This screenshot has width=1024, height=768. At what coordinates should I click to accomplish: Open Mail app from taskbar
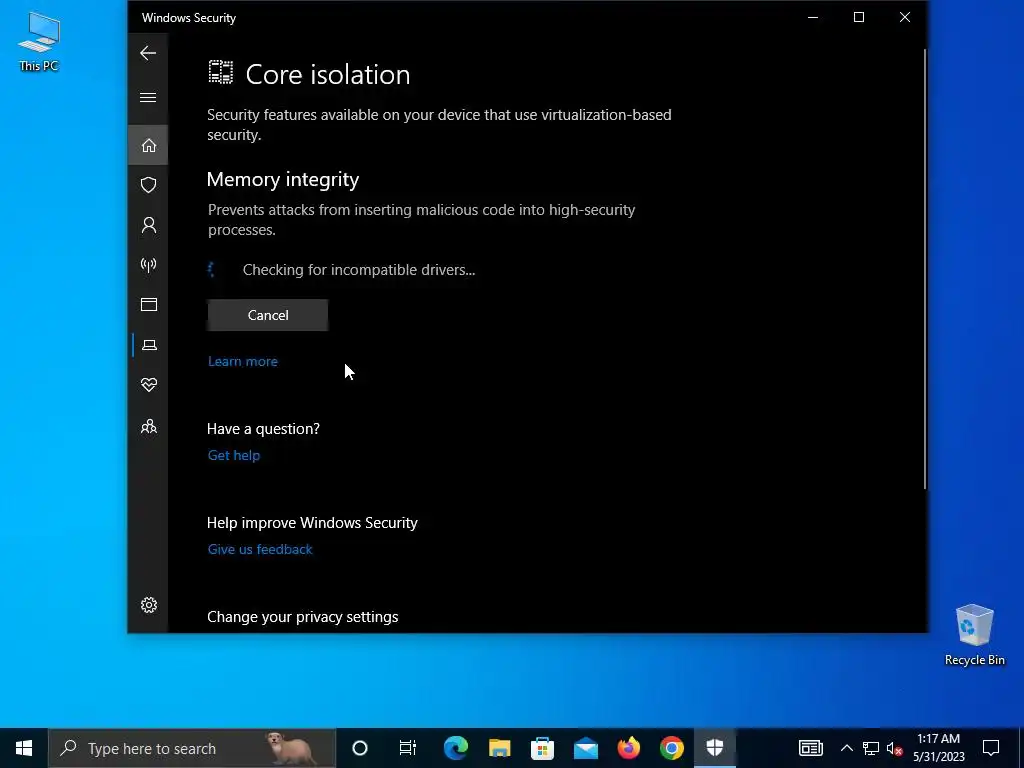(x=586, y=748)
